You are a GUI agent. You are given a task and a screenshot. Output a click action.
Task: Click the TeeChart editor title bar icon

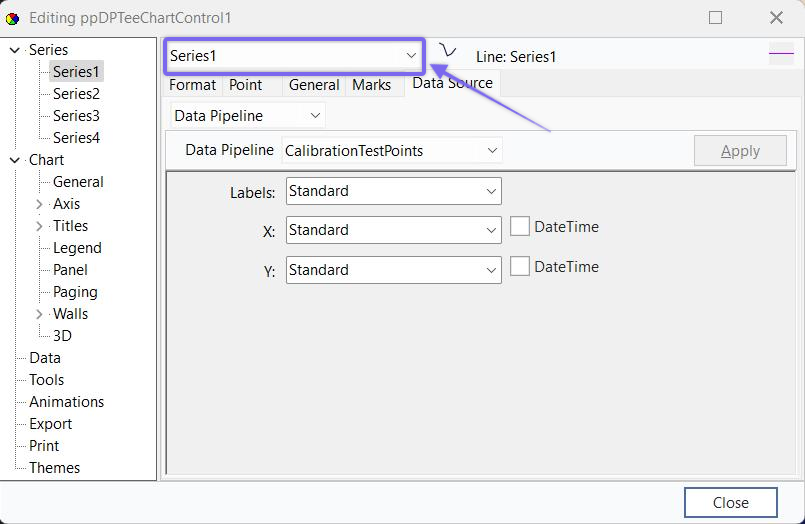coord(13,18)
